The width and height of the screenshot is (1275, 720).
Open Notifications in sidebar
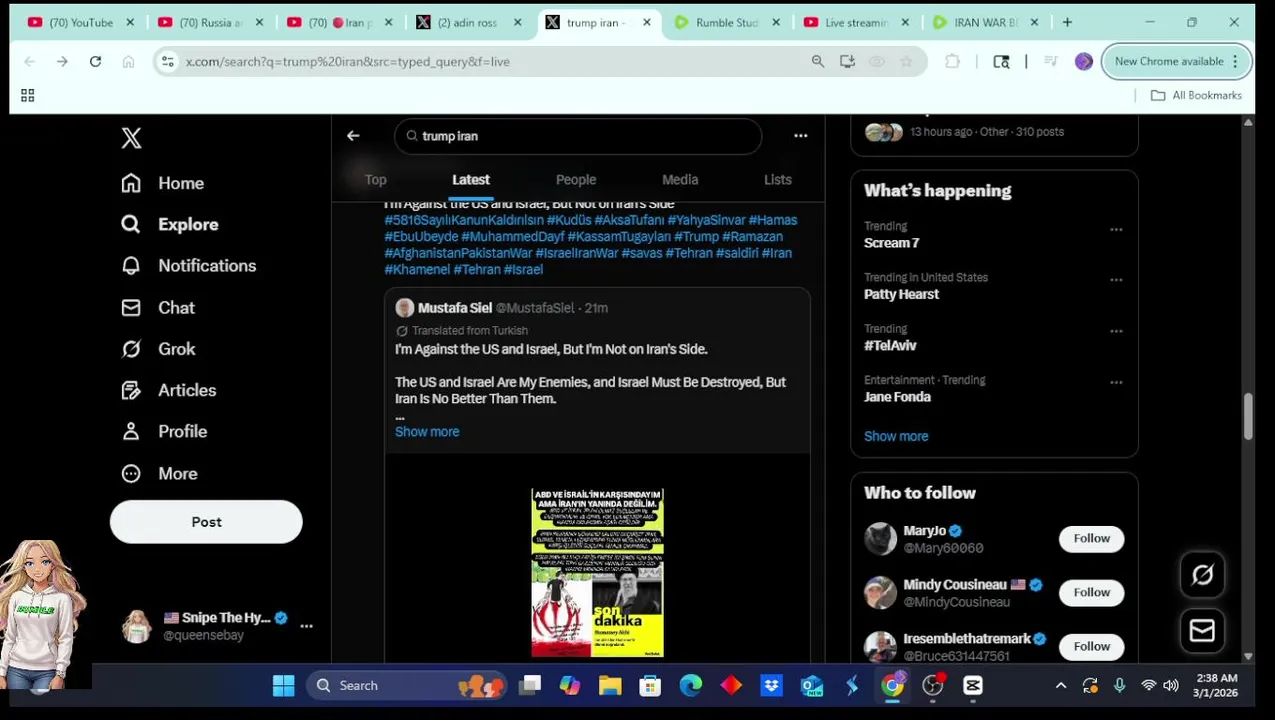pos(189,265)
